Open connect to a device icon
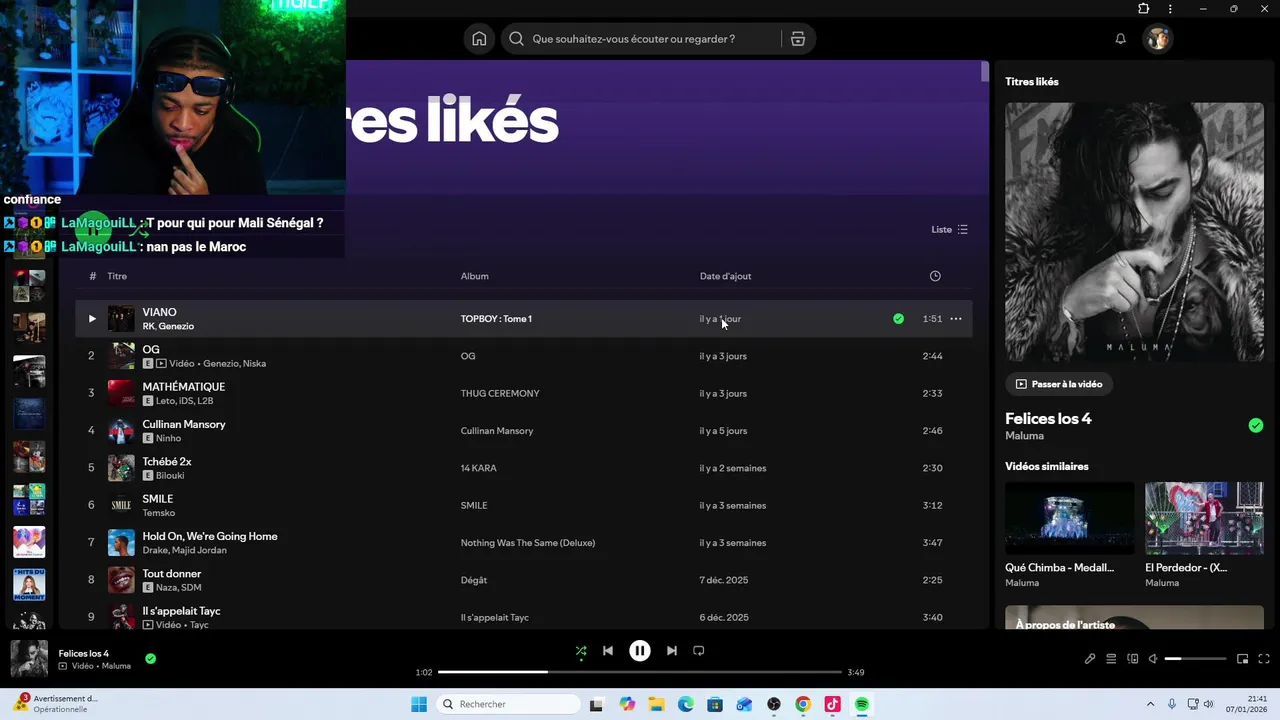 point(1133,659)
